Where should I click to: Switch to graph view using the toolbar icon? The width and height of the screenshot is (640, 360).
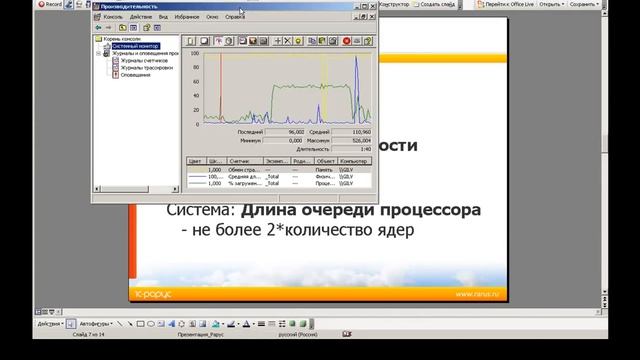(242, 41)
